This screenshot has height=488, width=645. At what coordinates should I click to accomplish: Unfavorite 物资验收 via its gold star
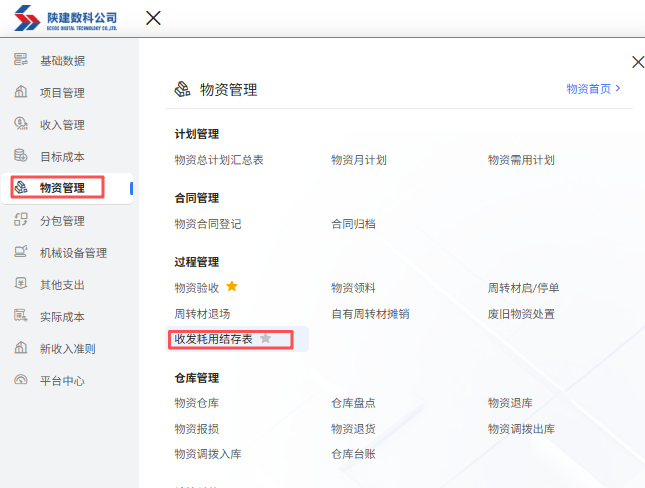(232, 287)
